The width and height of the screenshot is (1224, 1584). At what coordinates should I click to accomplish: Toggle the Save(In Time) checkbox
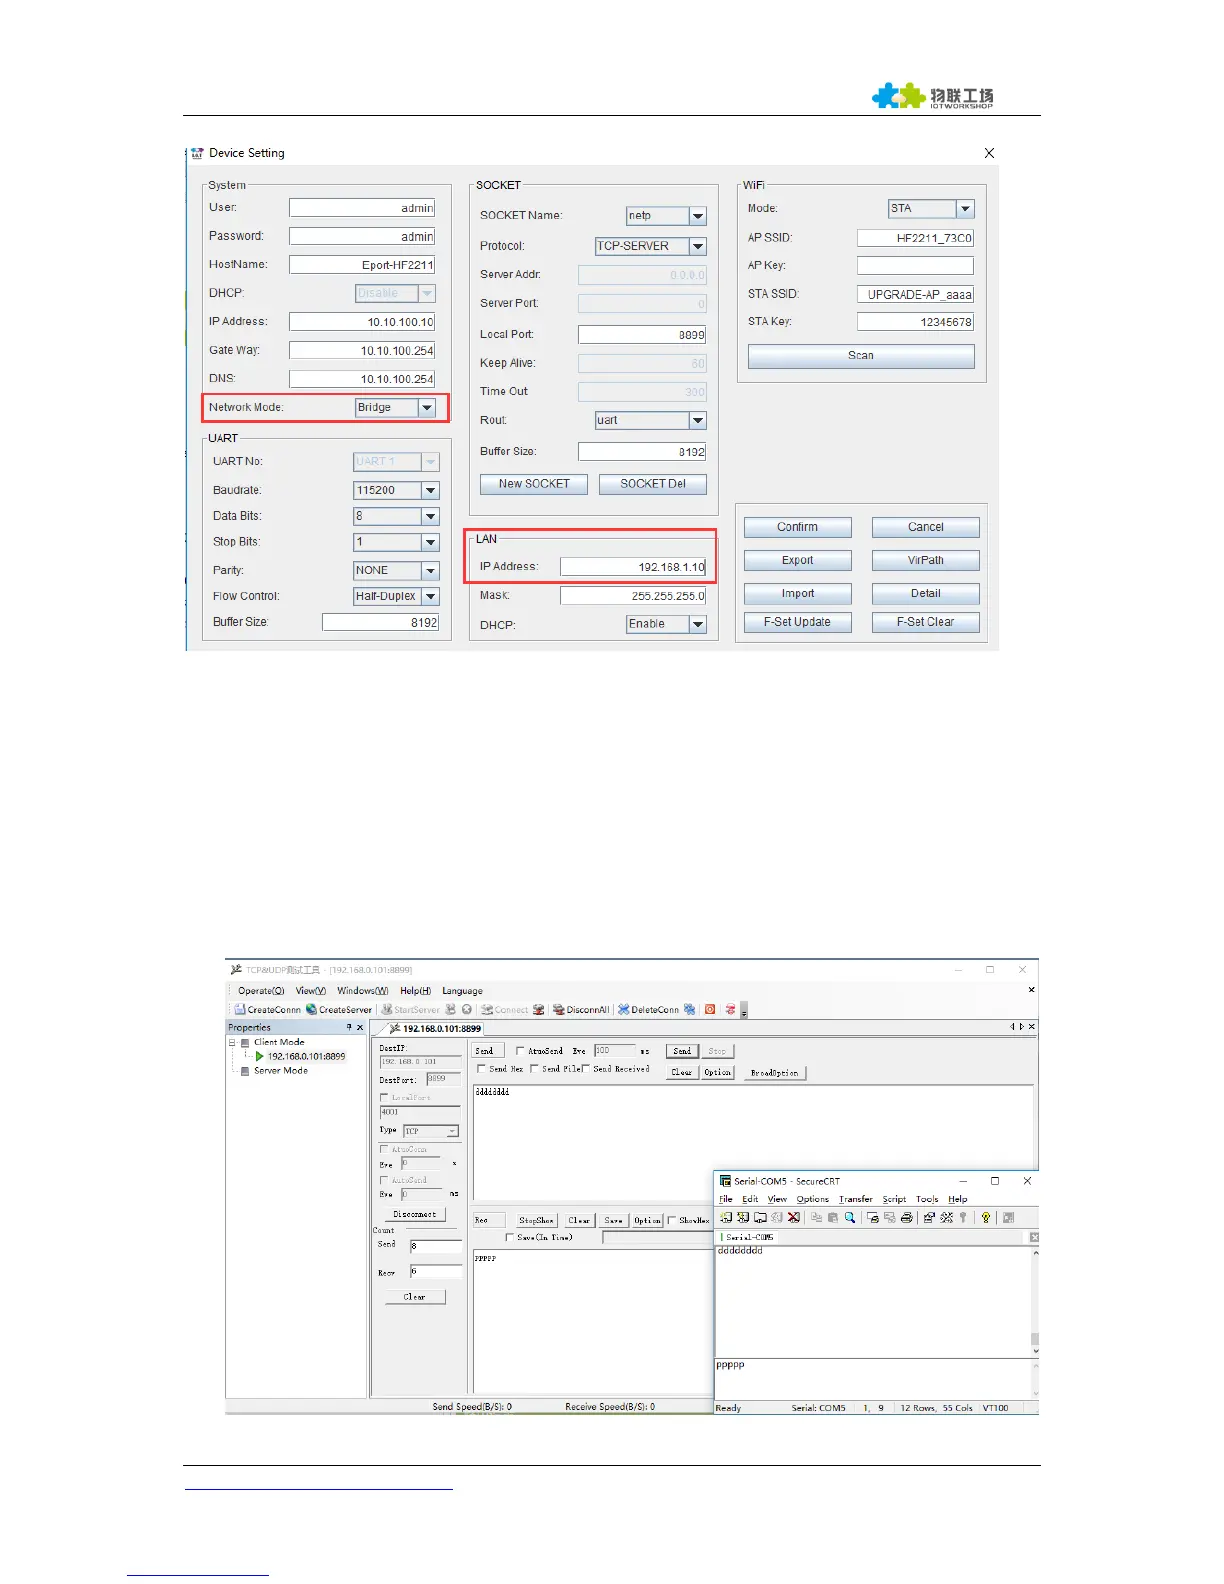coord(510,1237)
